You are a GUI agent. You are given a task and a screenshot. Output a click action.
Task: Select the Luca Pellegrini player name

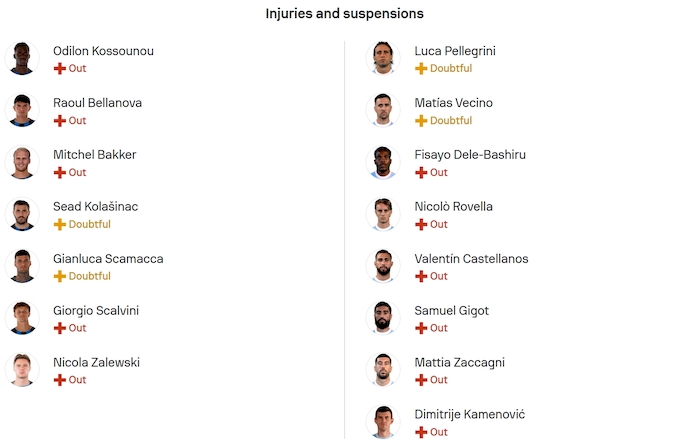(455, 51)
